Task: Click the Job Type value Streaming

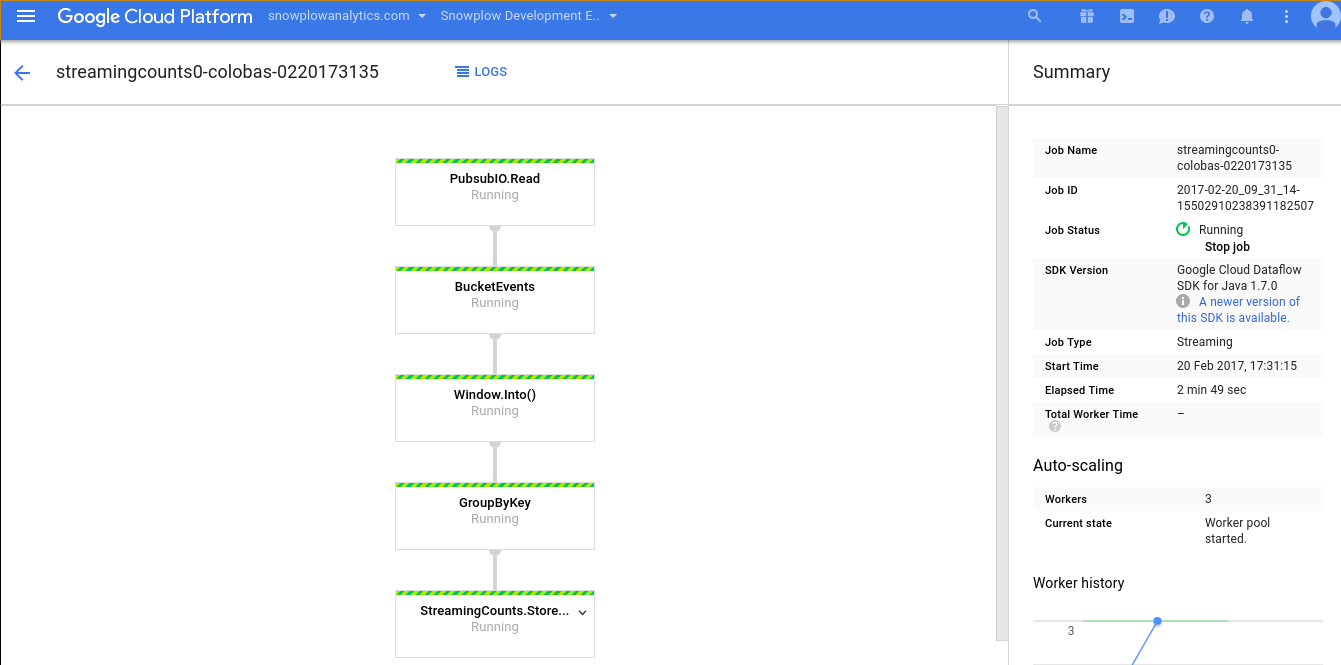Action: (1205, 342)
